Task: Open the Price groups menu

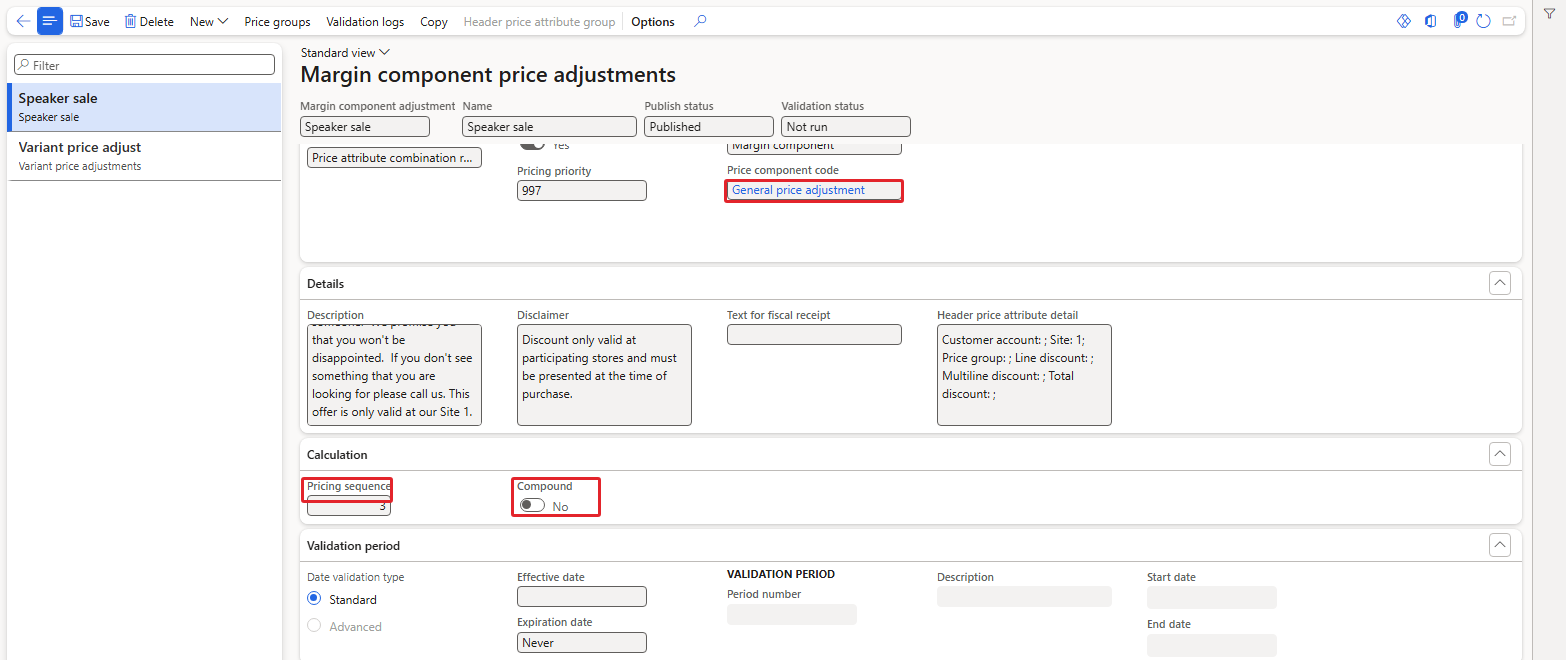Action: [x=277, y=21]
